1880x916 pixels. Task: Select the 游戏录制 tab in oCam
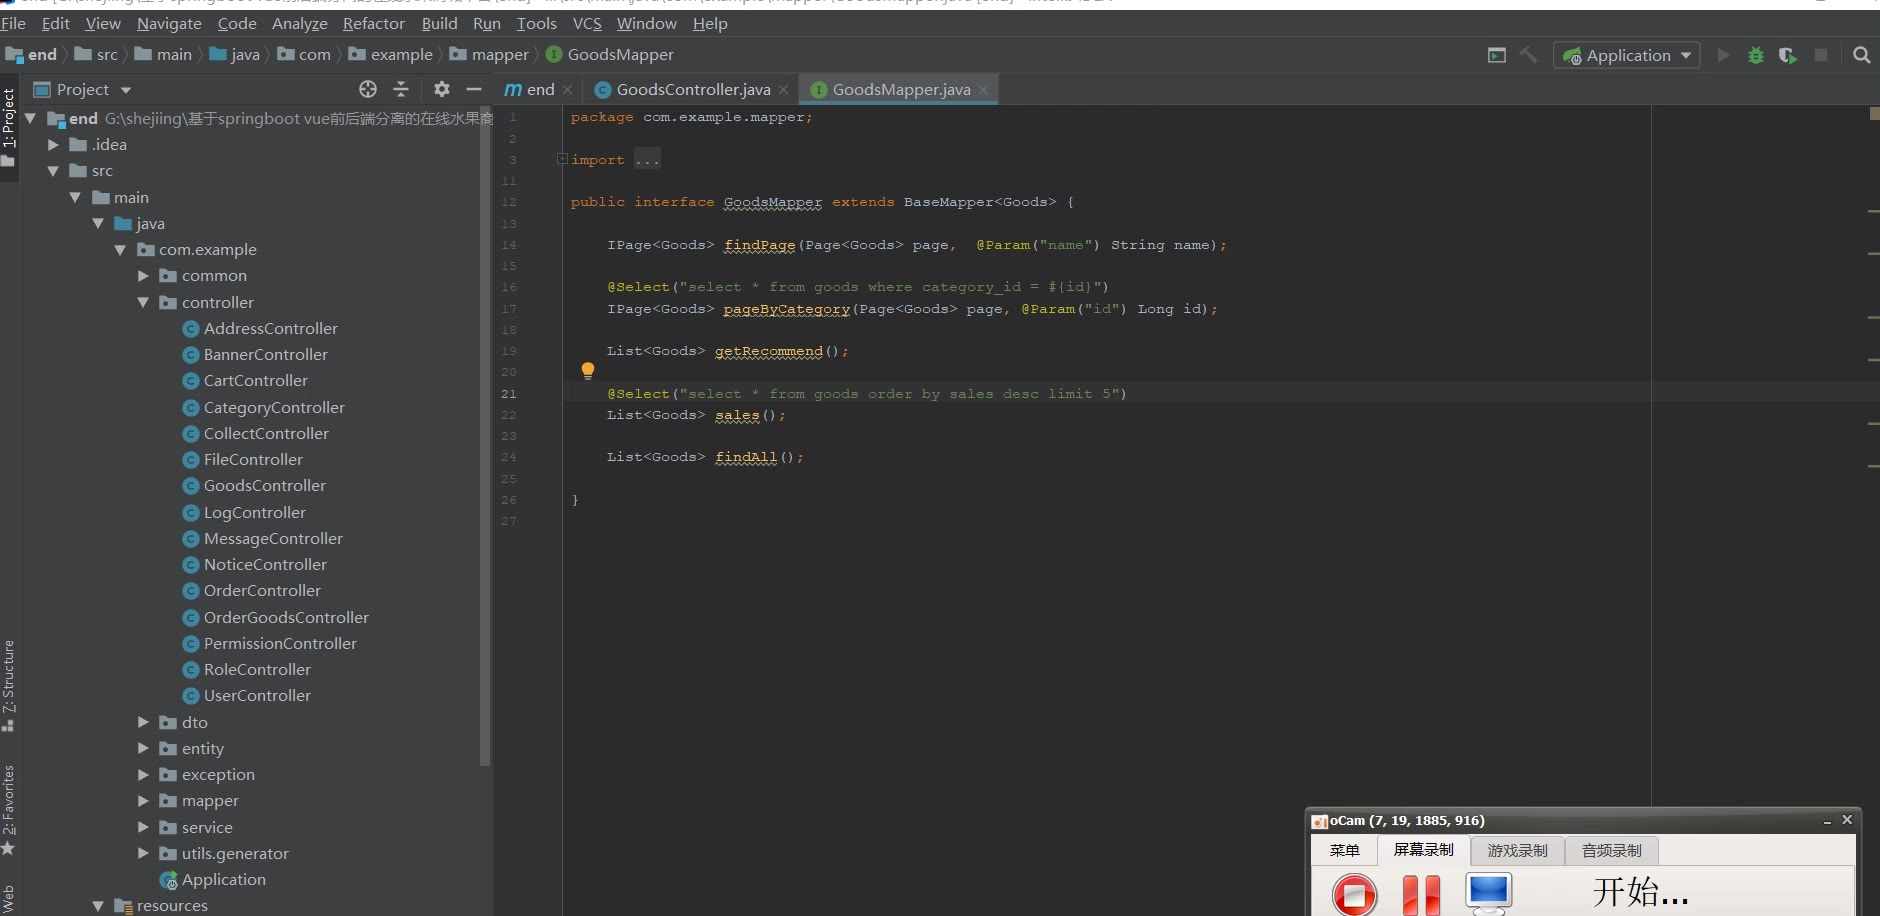pyautogui.click(x=1517, y=851)
